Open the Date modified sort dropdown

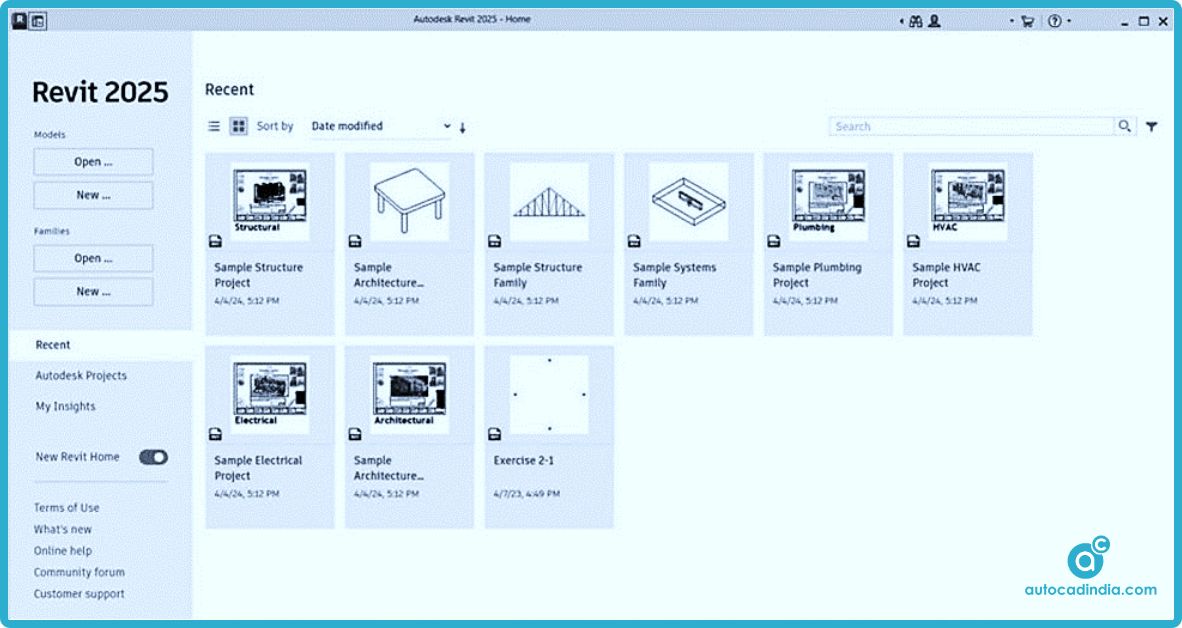(x=380, y=126)
